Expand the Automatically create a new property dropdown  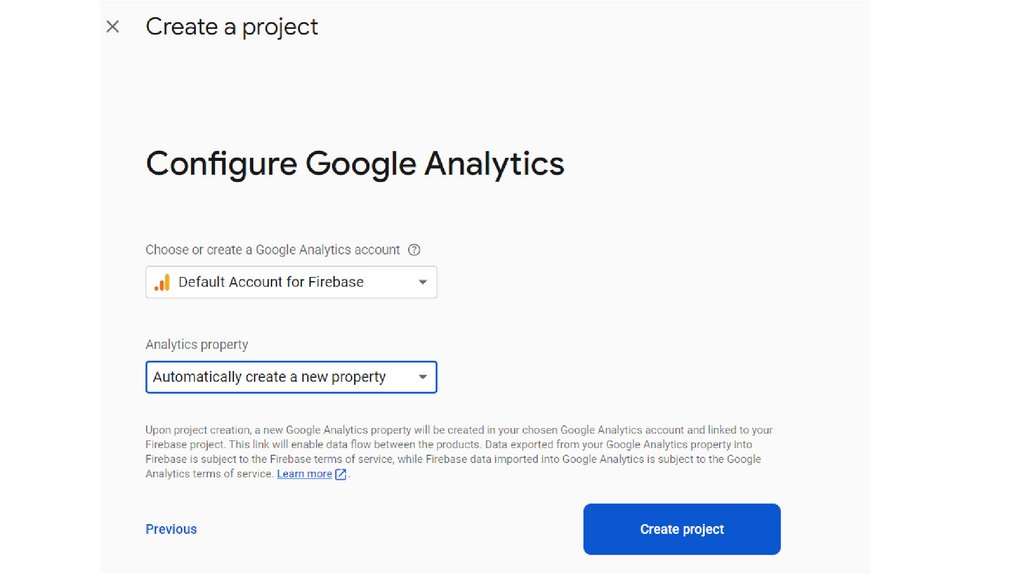coord(291,377)
